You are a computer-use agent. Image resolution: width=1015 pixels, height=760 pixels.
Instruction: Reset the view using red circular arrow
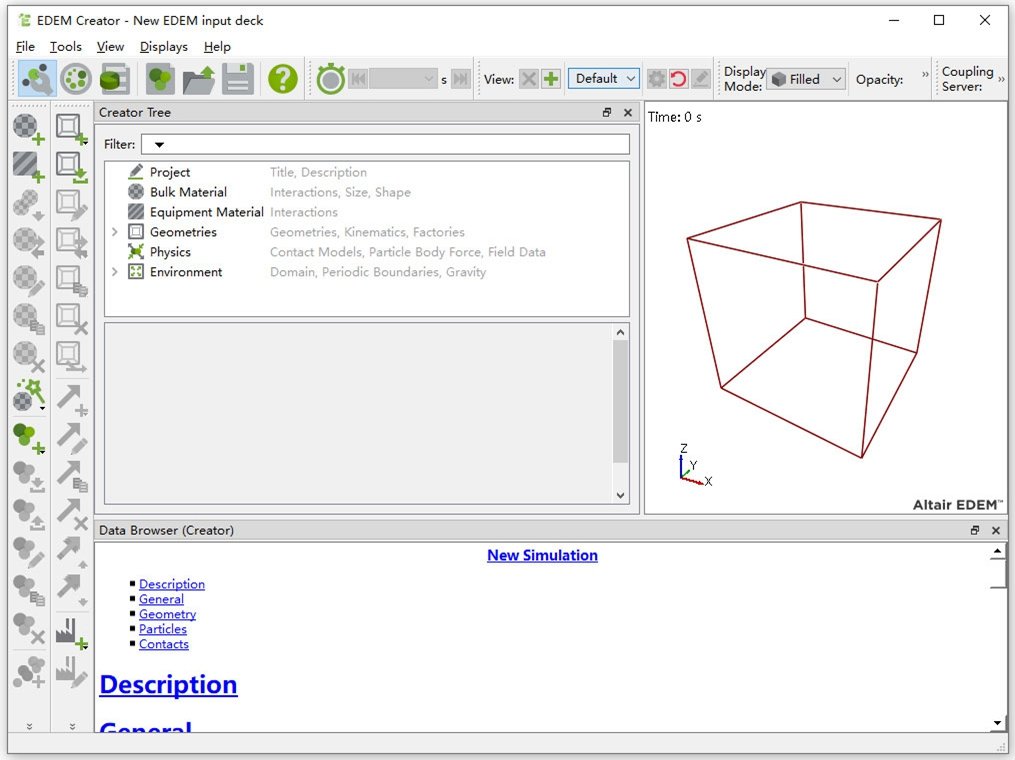point(678,79)
